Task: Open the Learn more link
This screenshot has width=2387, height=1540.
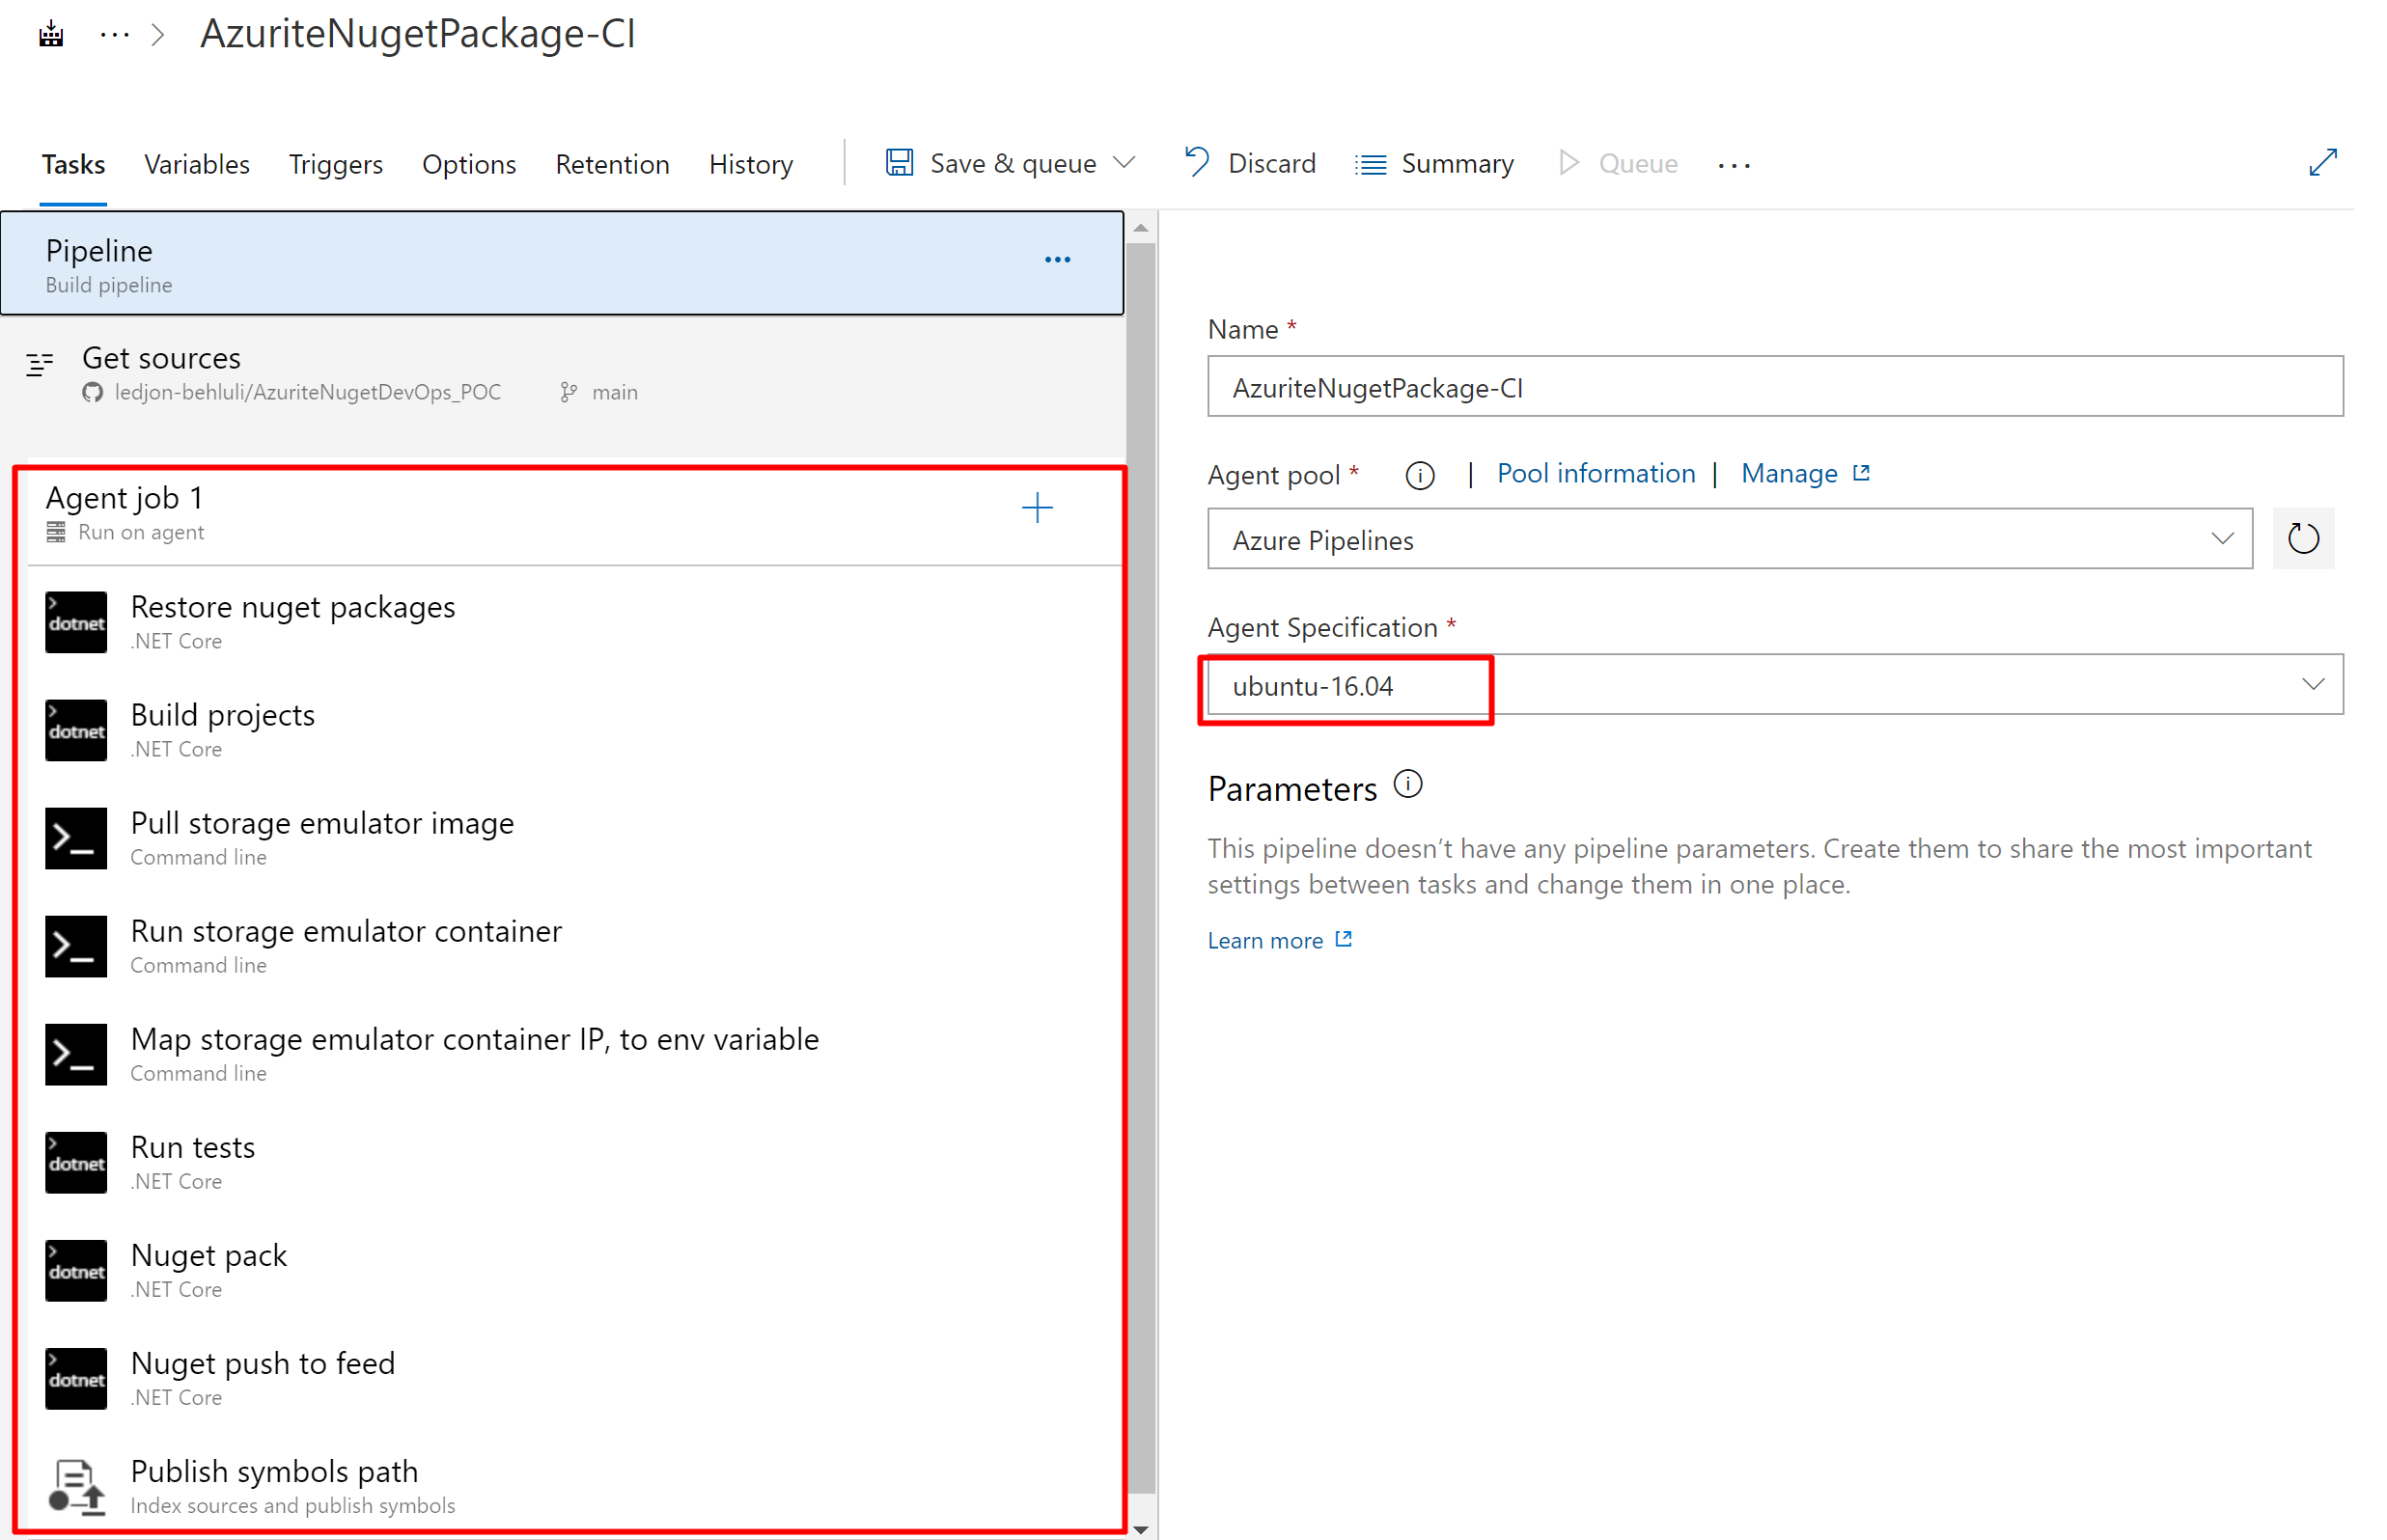Action: click(x=1280, y=941)
